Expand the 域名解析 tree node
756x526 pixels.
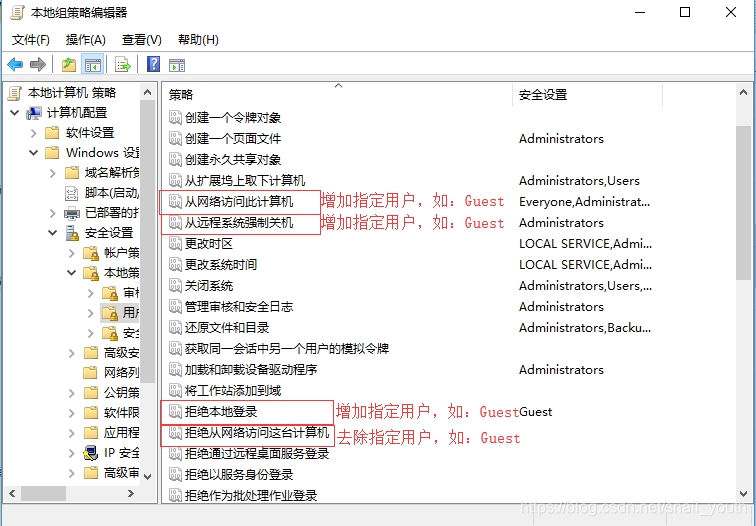(x=53, y=173)
